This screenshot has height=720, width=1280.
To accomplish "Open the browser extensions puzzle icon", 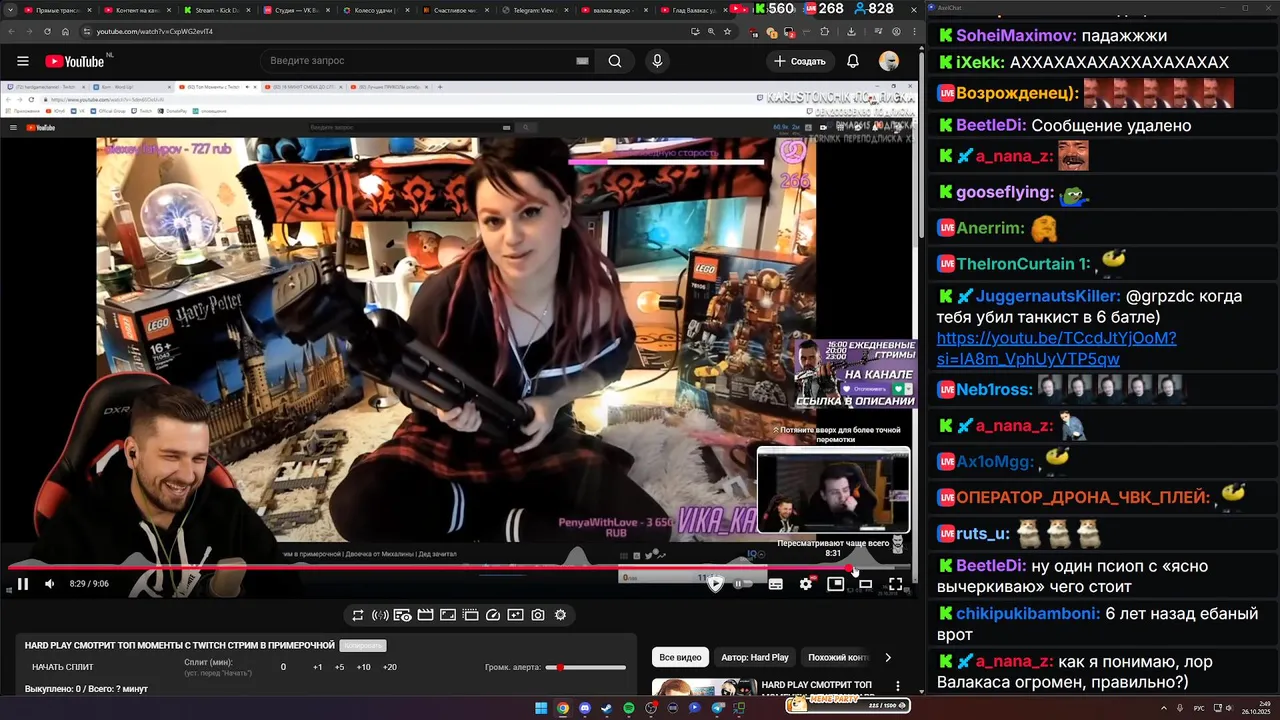I will click(x=824, y=31).
